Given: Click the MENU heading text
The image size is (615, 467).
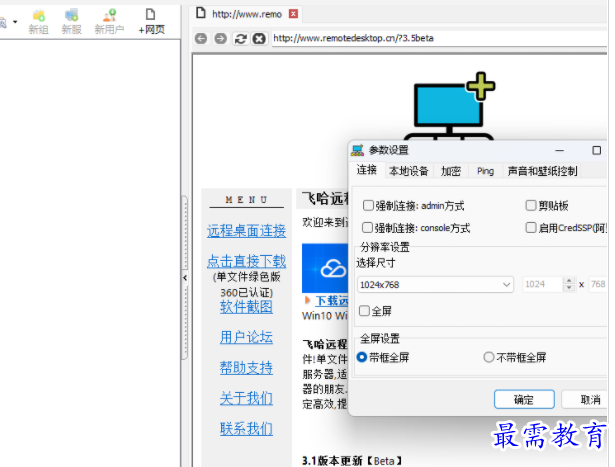Looking at the screenshot, I should (x=246, y=200).
